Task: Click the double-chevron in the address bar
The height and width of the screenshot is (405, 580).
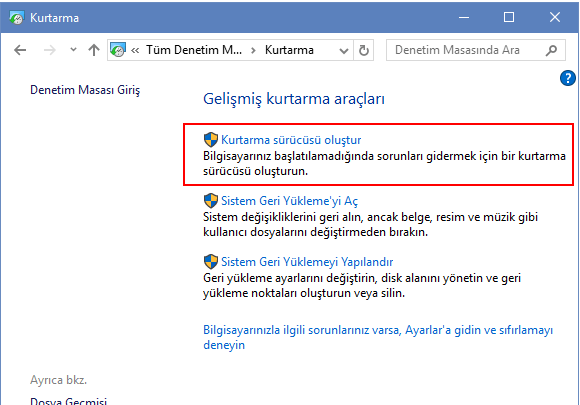Action: click(135, 50)
